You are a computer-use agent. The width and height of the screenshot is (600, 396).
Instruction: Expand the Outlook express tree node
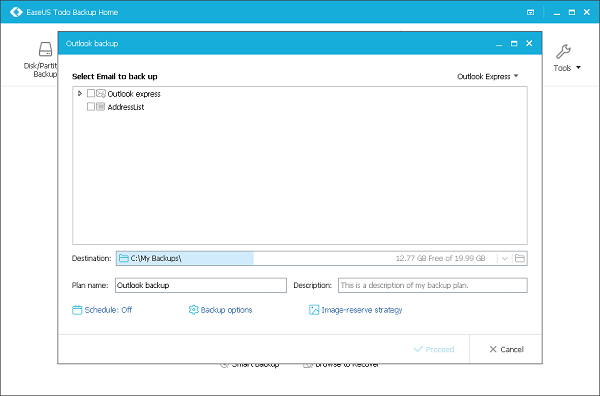tap(80, 93)
